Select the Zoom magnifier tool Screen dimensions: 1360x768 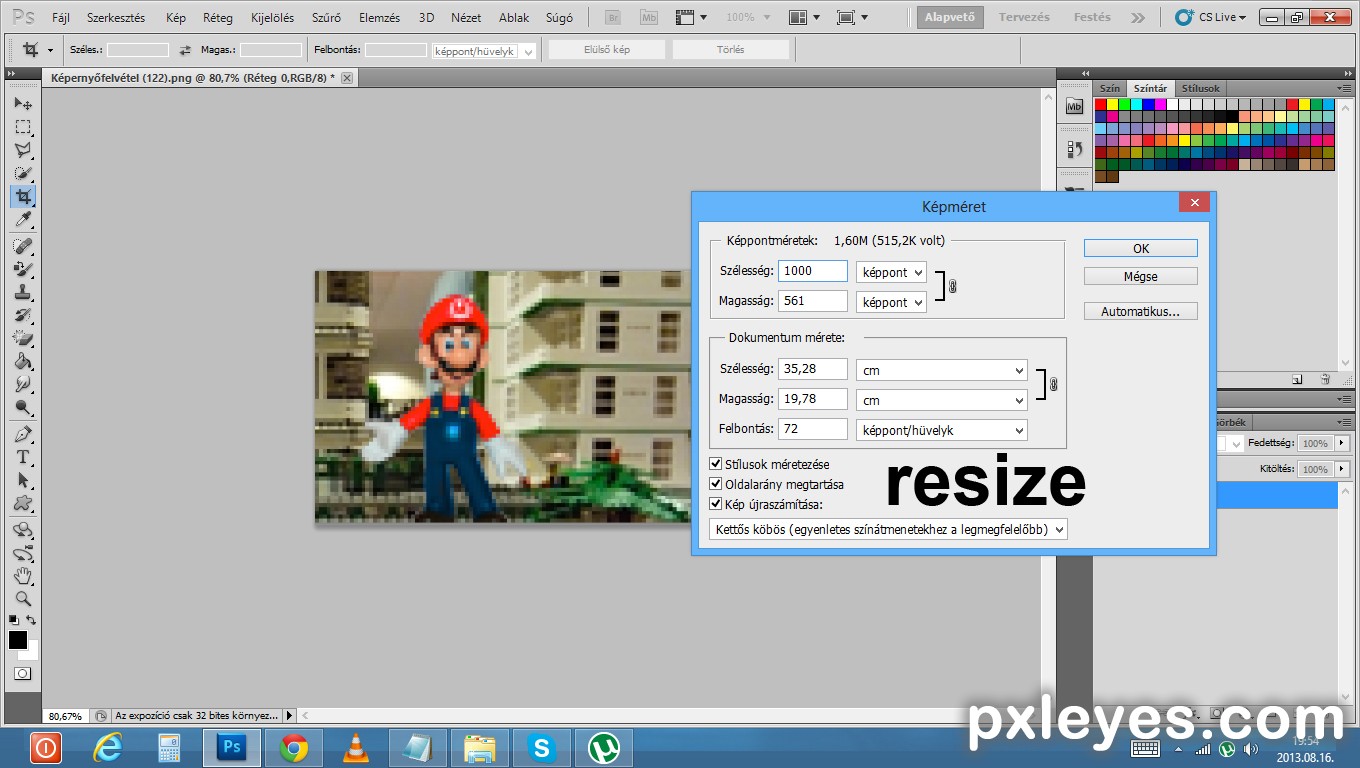coord(23,599)
